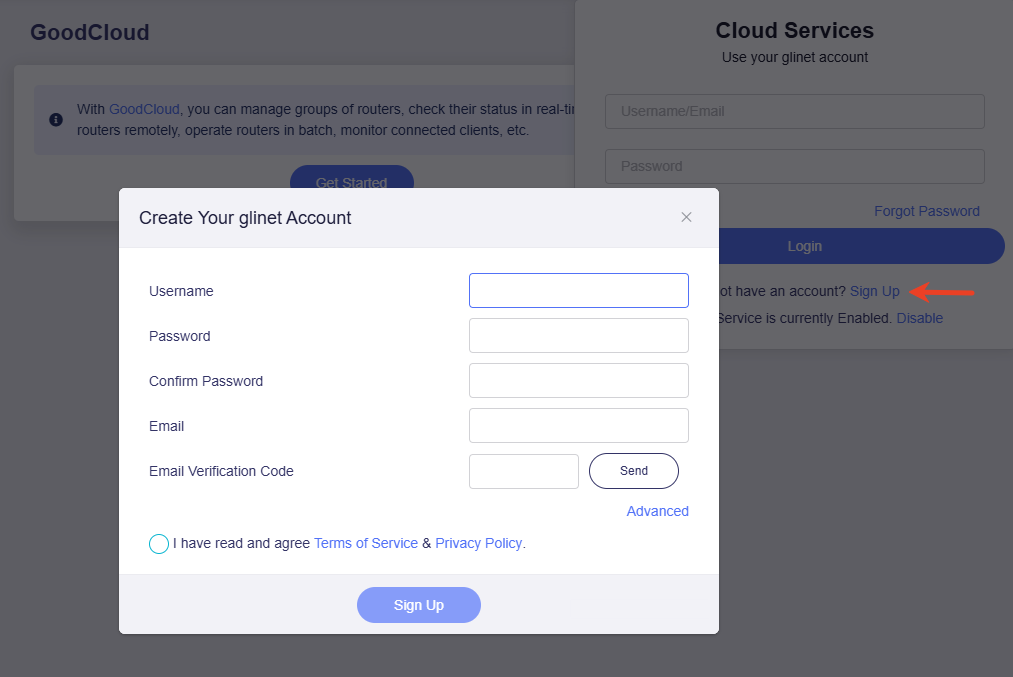Select the Email input in the dialog
Screen dimensions: 1013x677
[x=578, y=425]
